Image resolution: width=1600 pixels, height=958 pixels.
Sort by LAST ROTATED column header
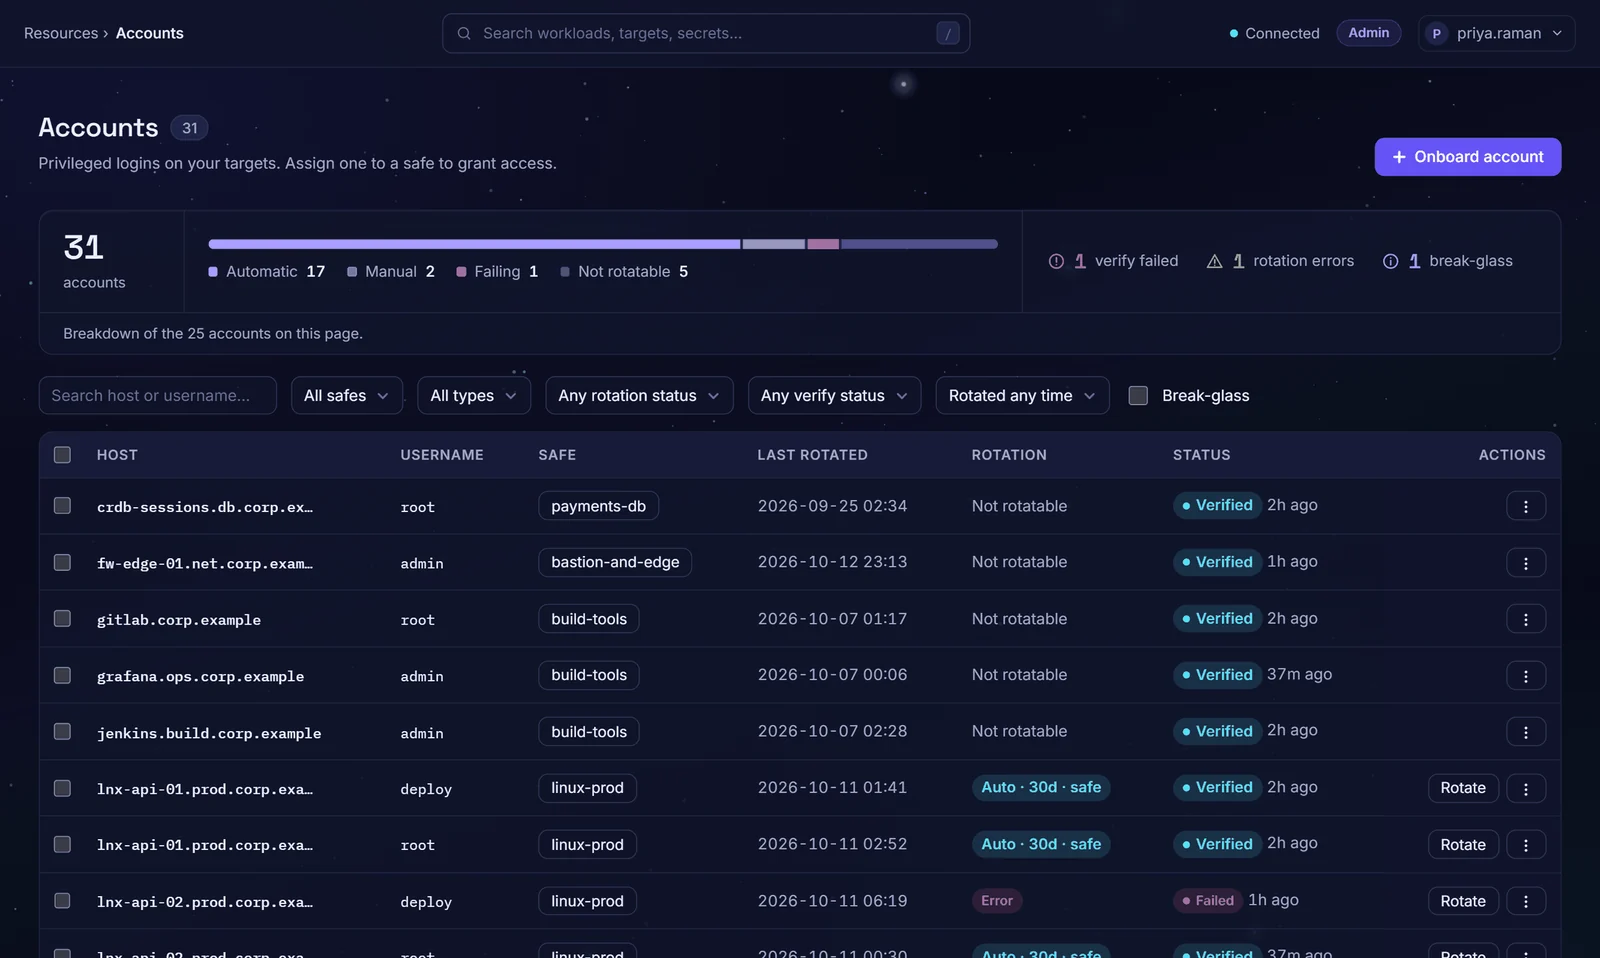pyautogui.click(x=812, y=455)
